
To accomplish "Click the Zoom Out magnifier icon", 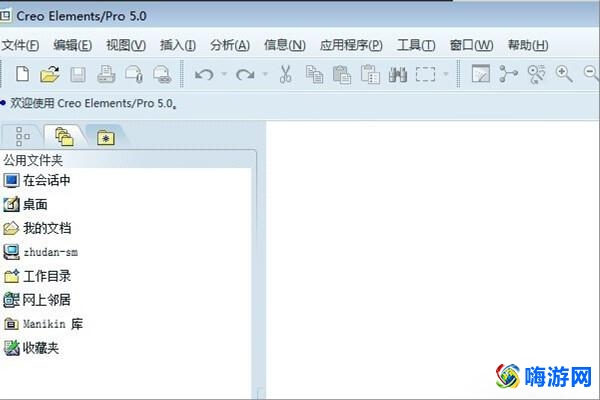I will tap(592, 73).
